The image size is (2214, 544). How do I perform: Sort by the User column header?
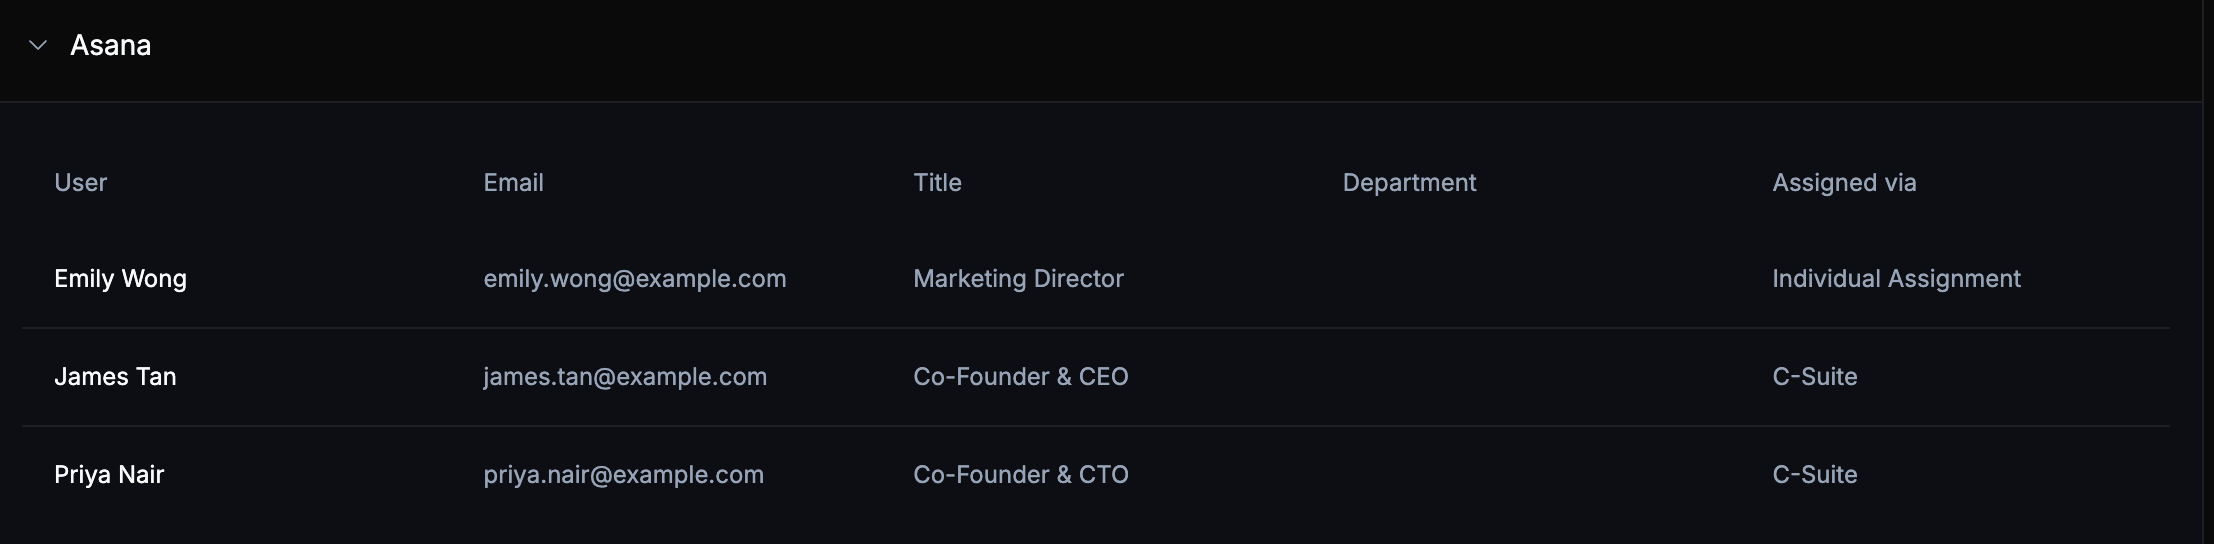point(80,182)
